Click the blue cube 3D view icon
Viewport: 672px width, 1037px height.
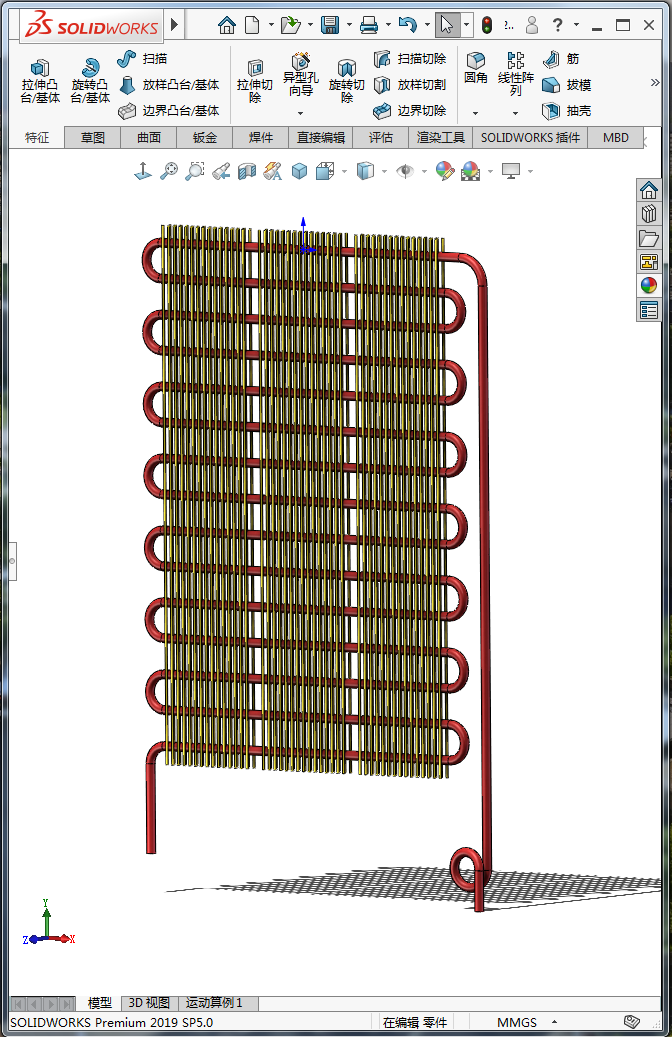click(300, 171)
